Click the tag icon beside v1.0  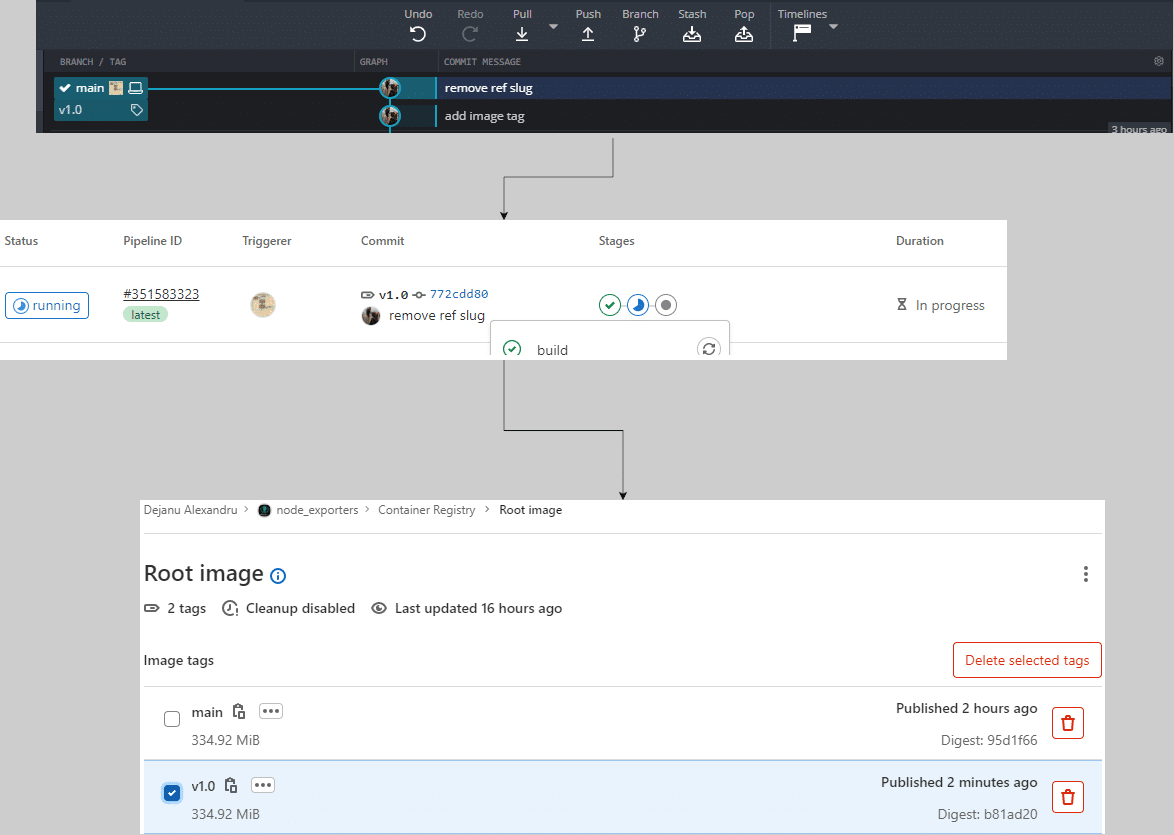pos(136,110)
